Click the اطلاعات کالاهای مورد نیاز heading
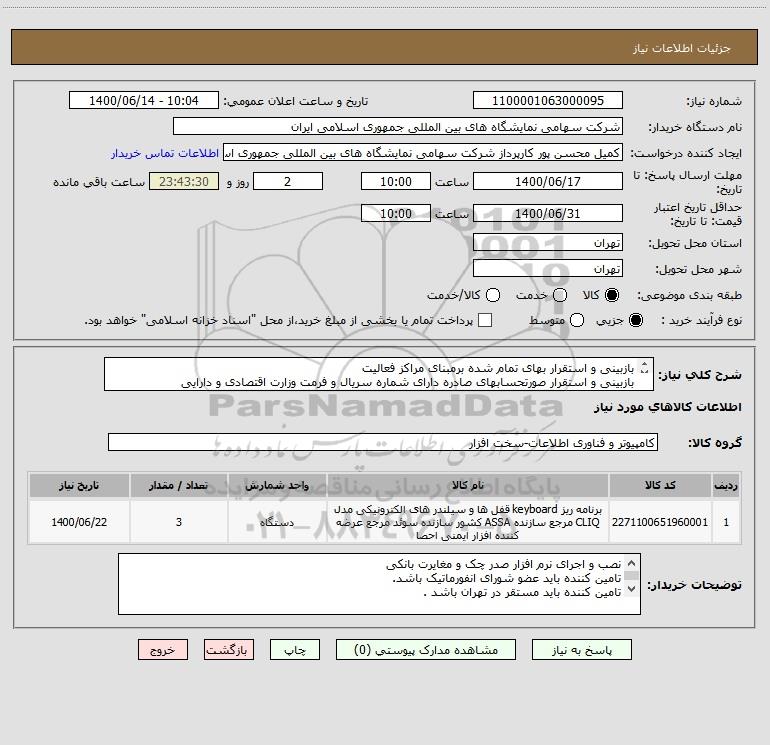Screen dimensions: 770x745 tap(667, 407)
